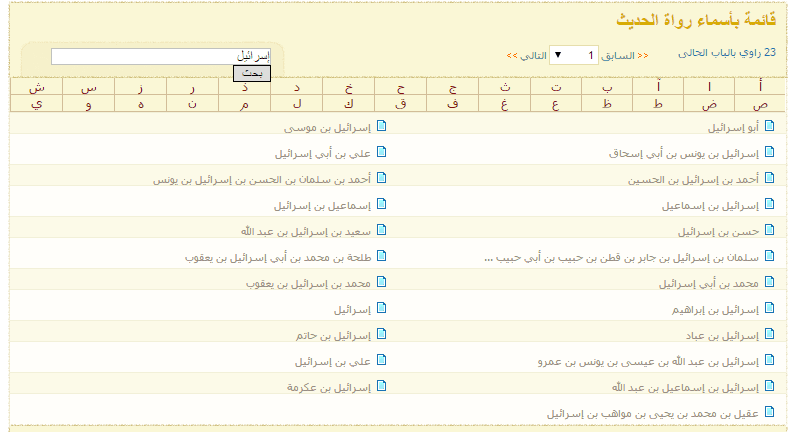Click the document icon beside عقيل بن محمد بن يحيى
The width and height of the screenshot is (790, 432).
[768, 412]
